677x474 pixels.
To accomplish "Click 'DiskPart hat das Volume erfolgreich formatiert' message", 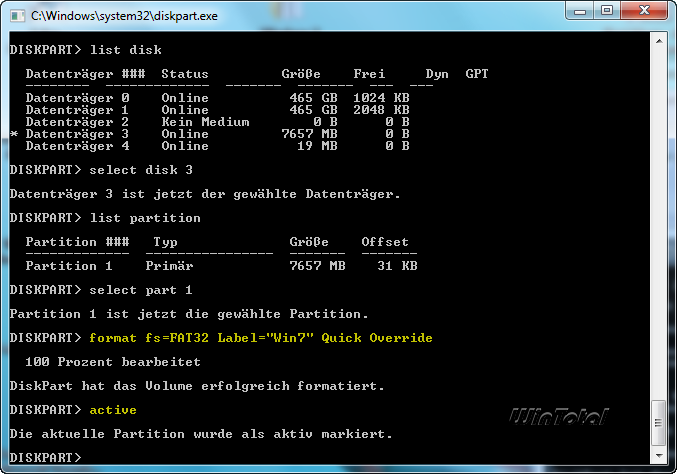I will [x=197, y=386].
